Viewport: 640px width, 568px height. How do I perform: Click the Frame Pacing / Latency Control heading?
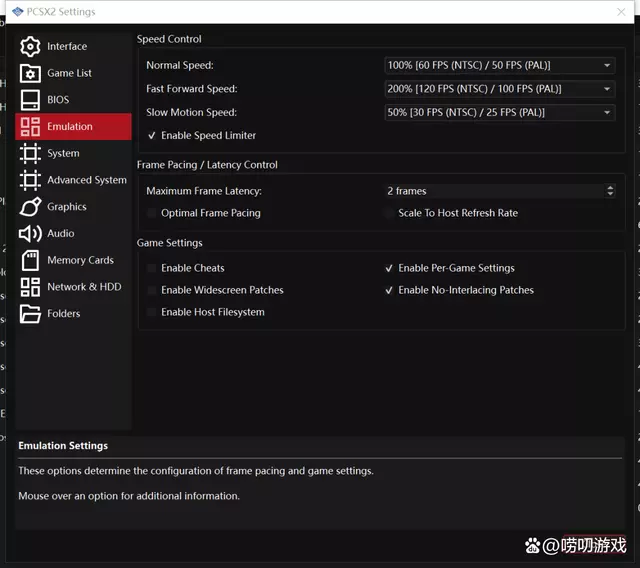pos(207,165)
